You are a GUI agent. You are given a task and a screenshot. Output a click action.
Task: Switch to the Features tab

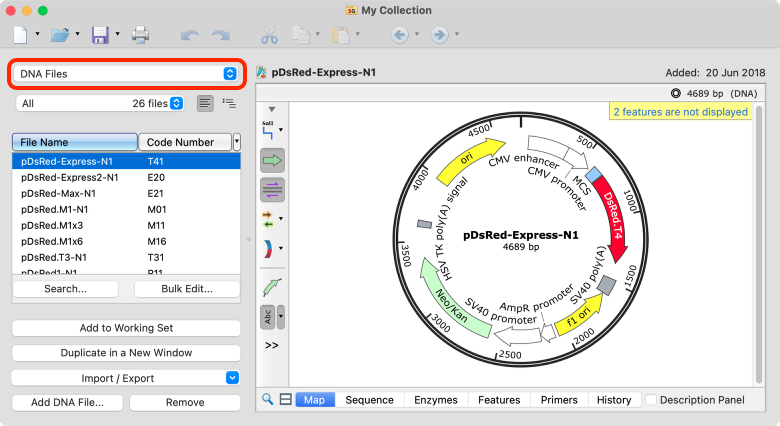point(499,400)
